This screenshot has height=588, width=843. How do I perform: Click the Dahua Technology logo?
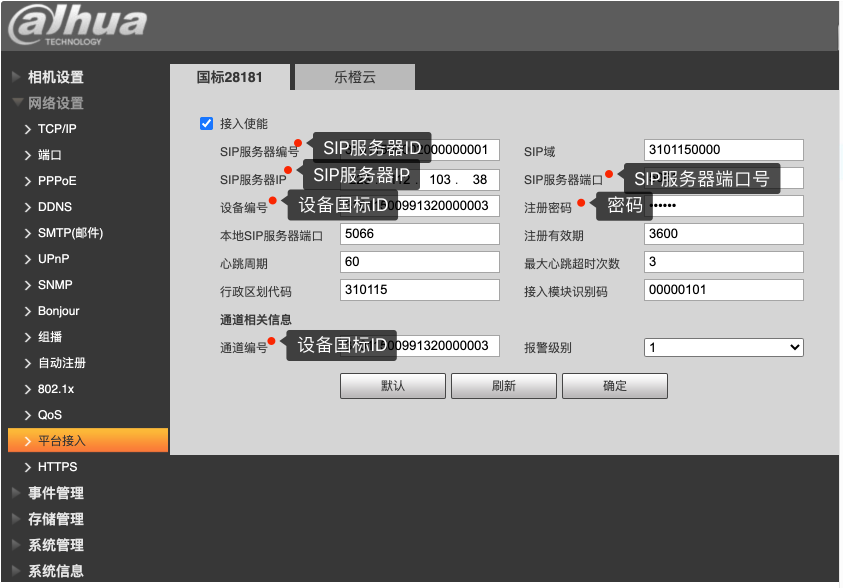pos(77,25)
